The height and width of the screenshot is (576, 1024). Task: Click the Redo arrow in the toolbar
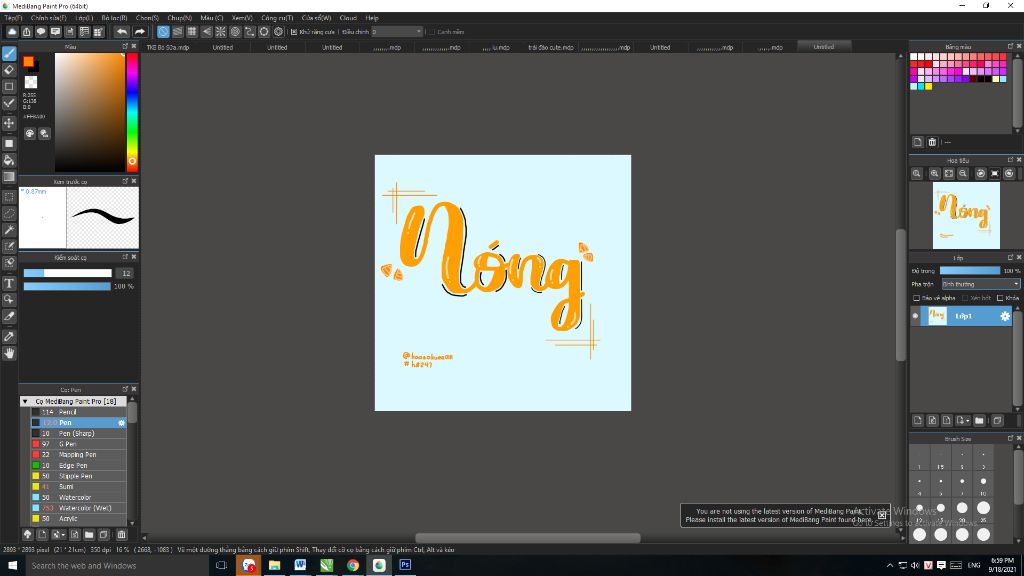140,31
